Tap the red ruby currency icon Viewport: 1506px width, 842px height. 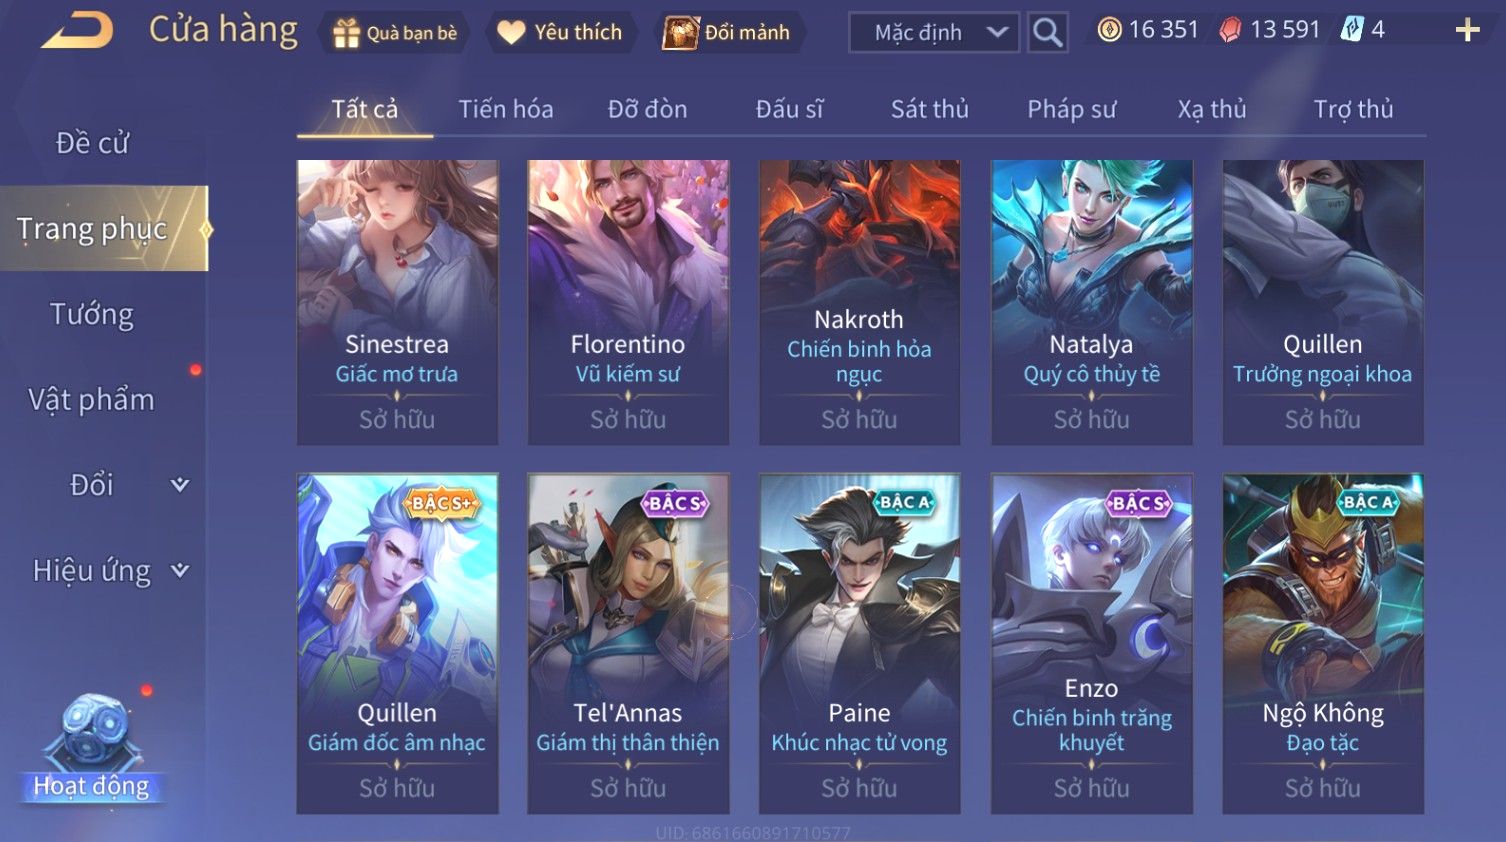click(1230, 30)
